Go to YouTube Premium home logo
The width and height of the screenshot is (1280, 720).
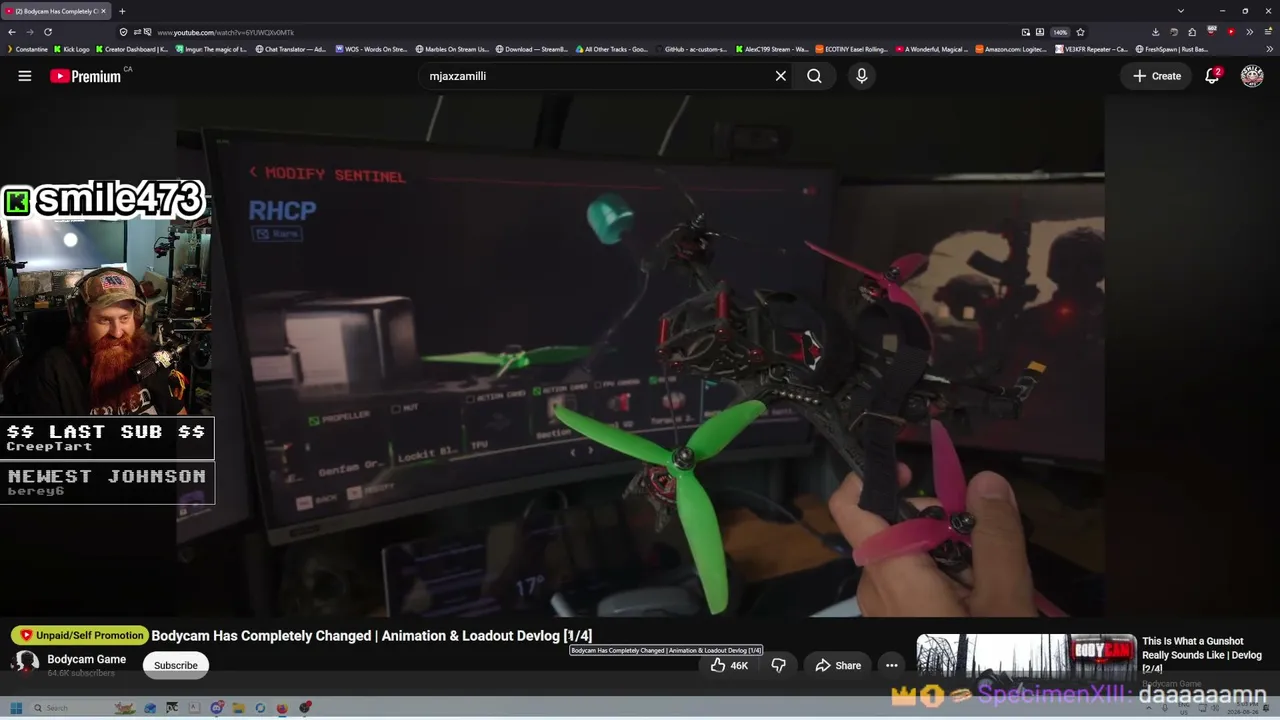click(x=86, y=76)
